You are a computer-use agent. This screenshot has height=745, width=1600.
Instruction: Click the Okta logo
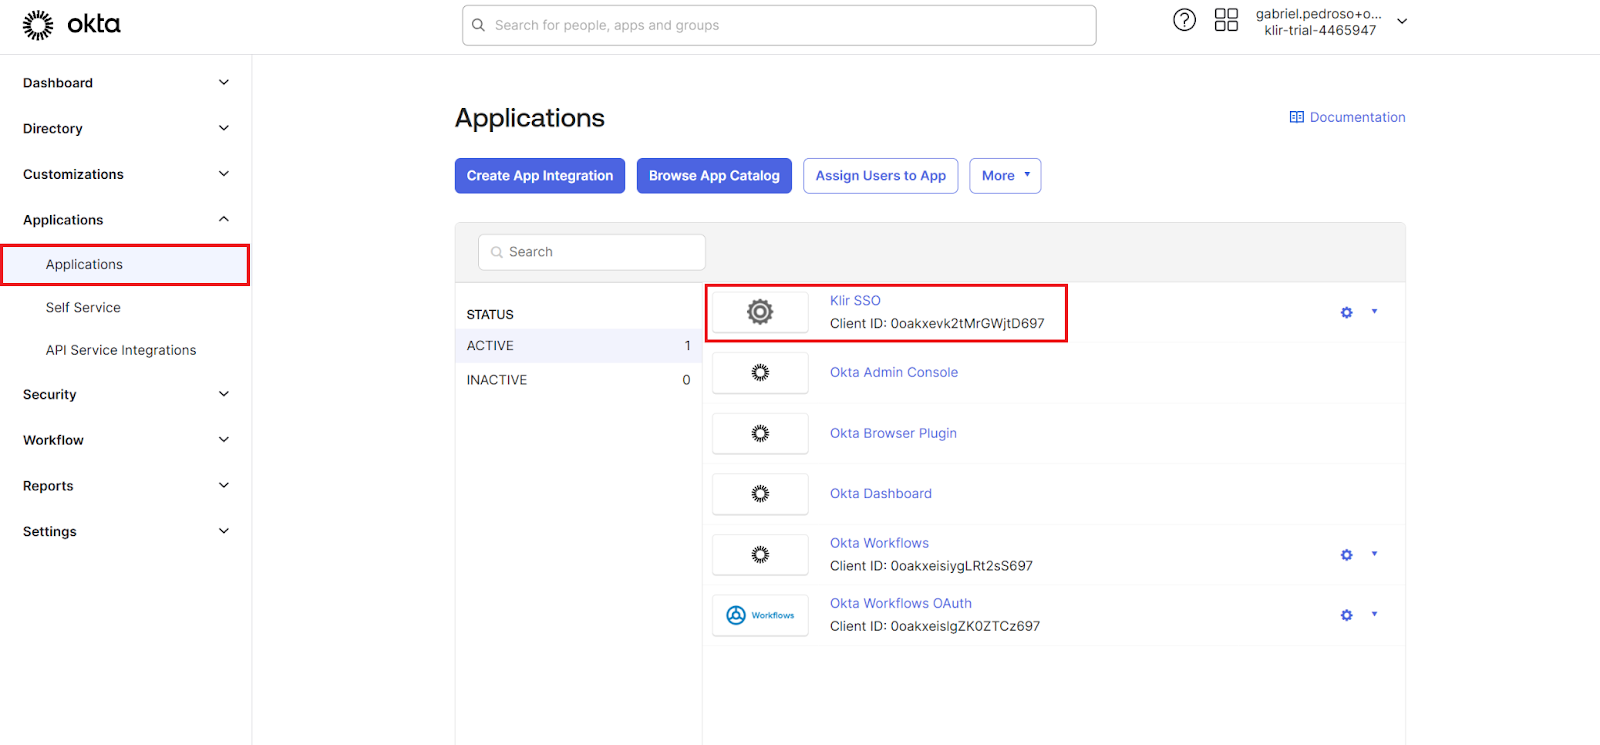(x=71, y=25)
